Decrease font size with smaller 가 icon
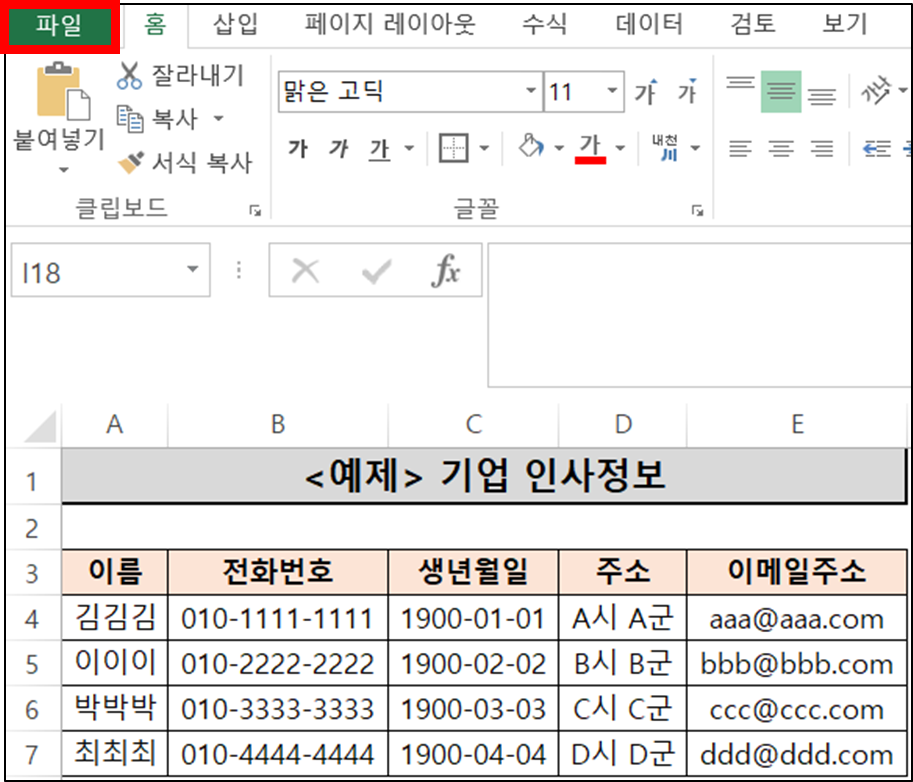 (x=687, y=91)
